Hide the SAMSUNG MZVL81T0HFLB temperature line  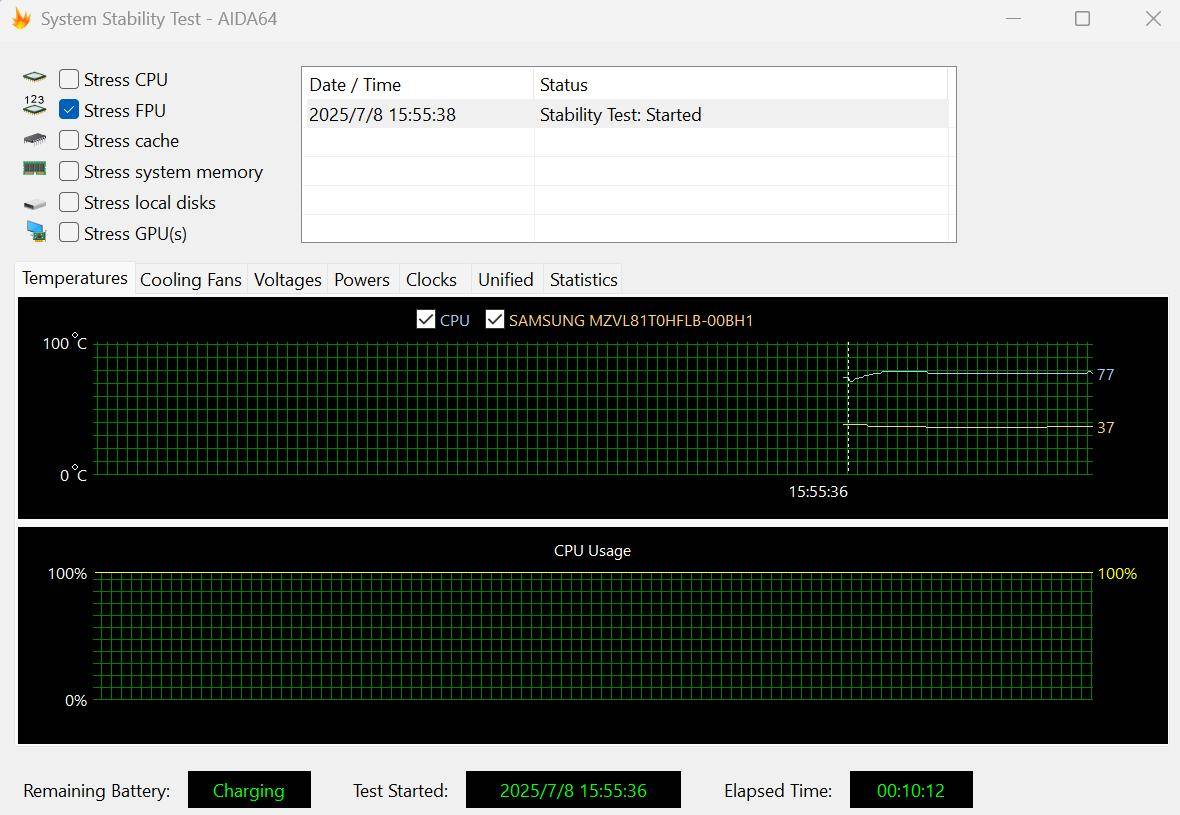pyautogui.click(x=494, y=320)
